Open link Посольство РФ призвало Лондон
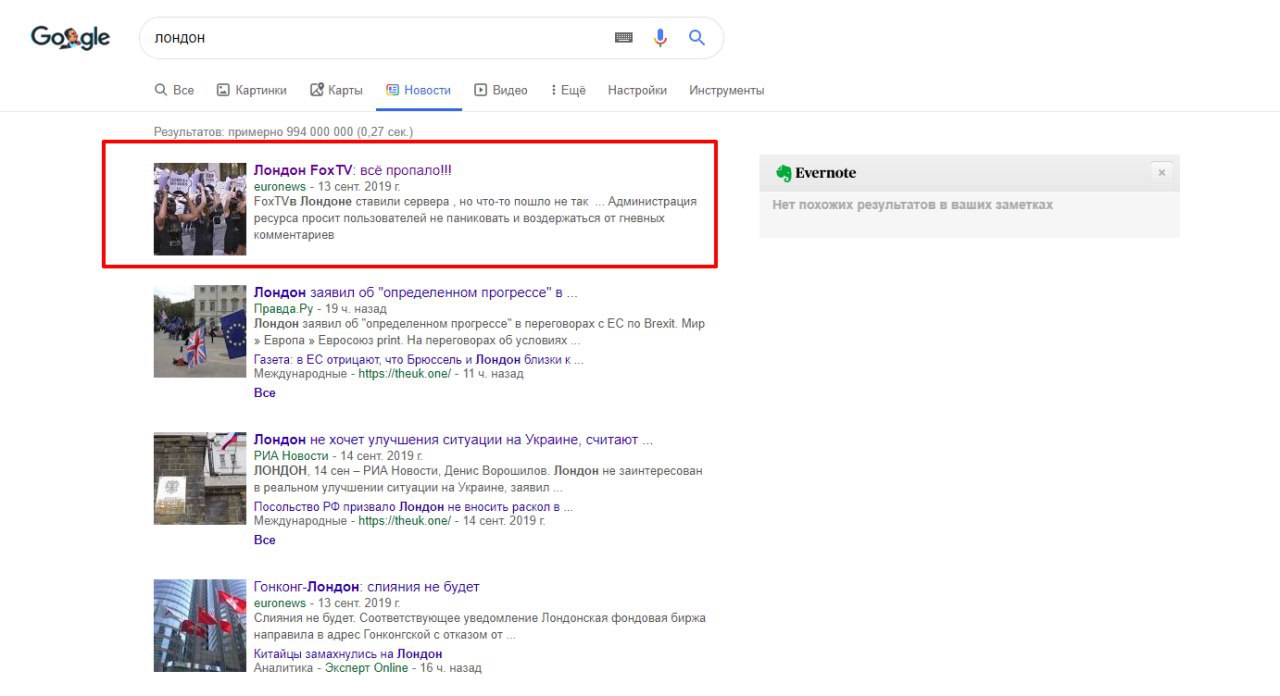The width and height of the screenshot is (1280, 696). click(x=414, y=506)
